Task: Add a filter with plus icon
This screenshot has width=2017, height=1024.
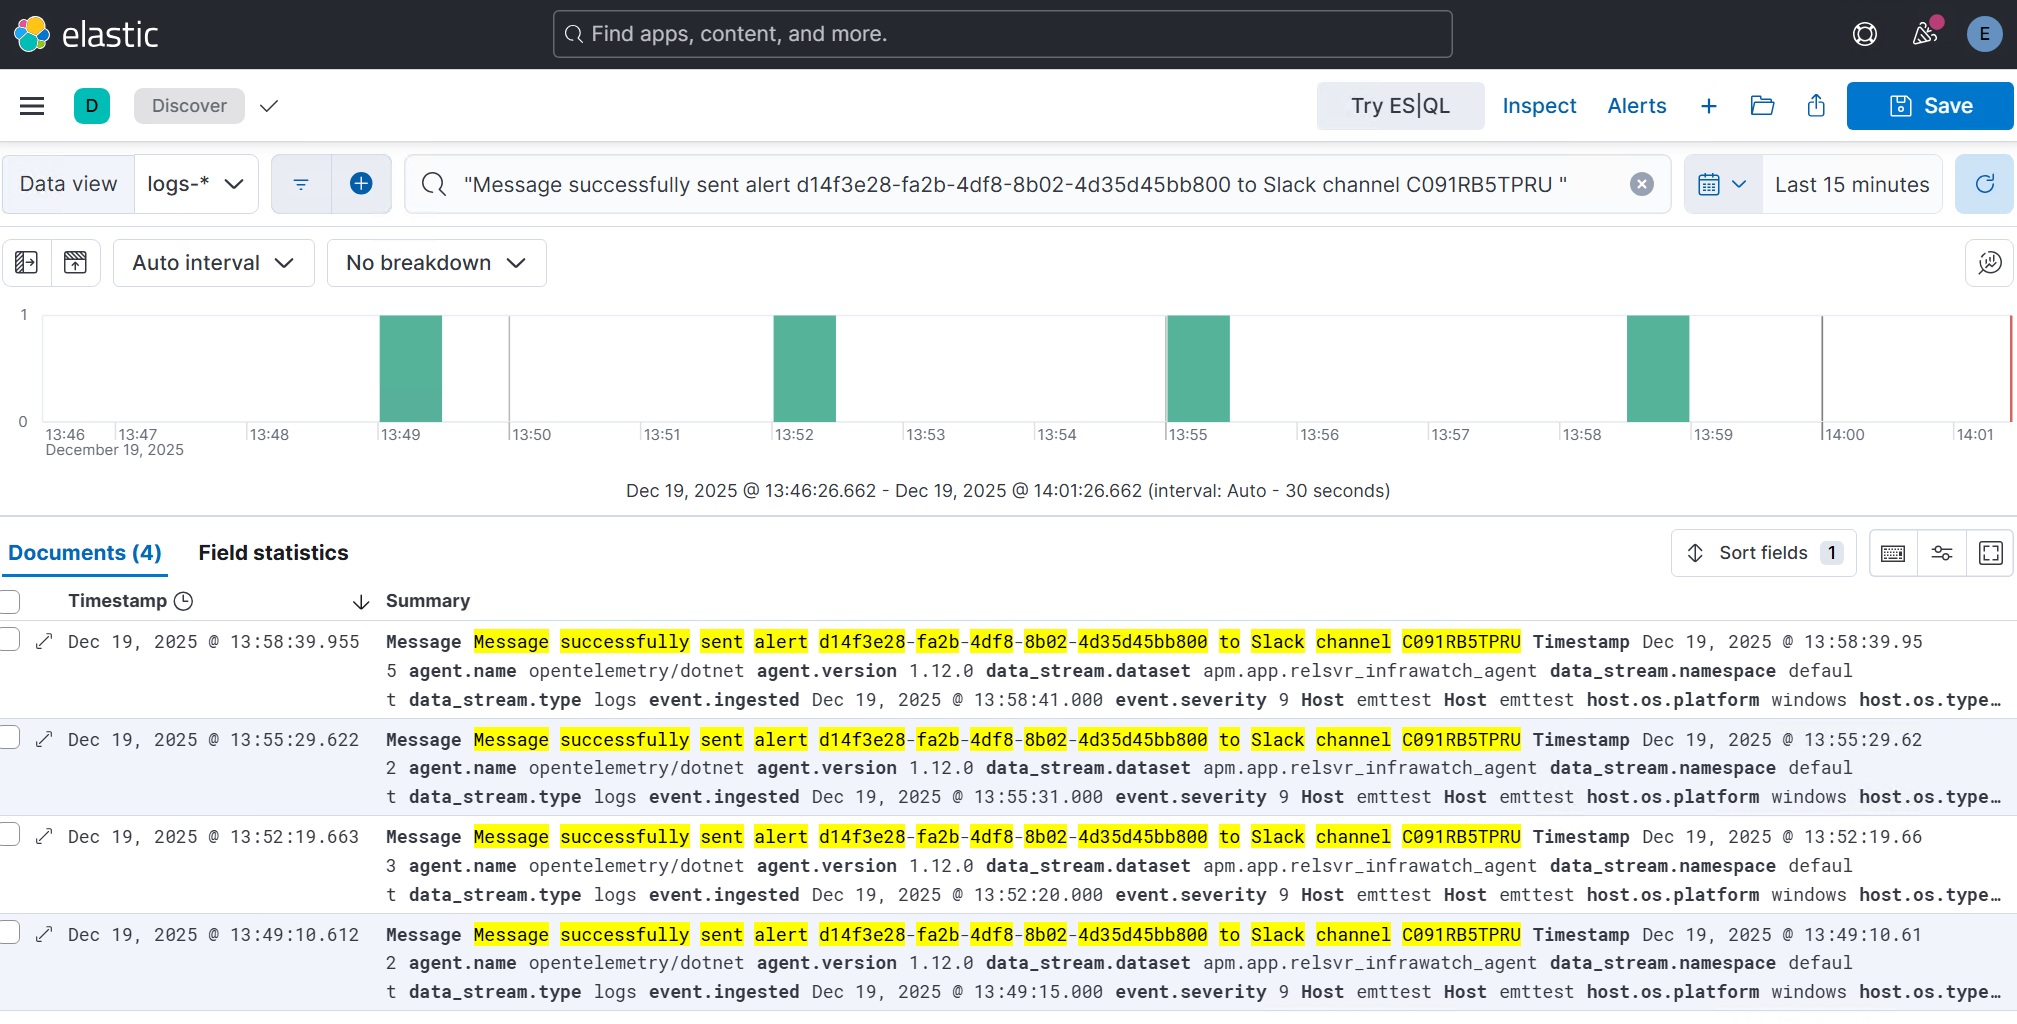Action: pos(361,184)
